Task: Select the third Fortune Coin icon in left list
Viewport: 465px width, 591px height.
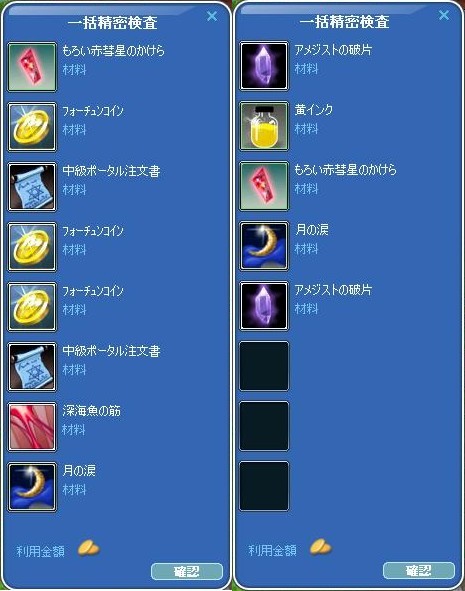Action: pyautogui.click(x=32, y=307)
